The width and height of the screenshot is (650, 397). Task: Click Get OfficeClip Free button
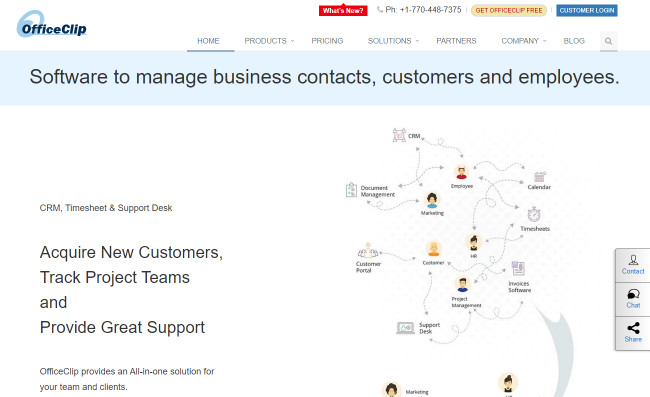[x=509, y=10]
